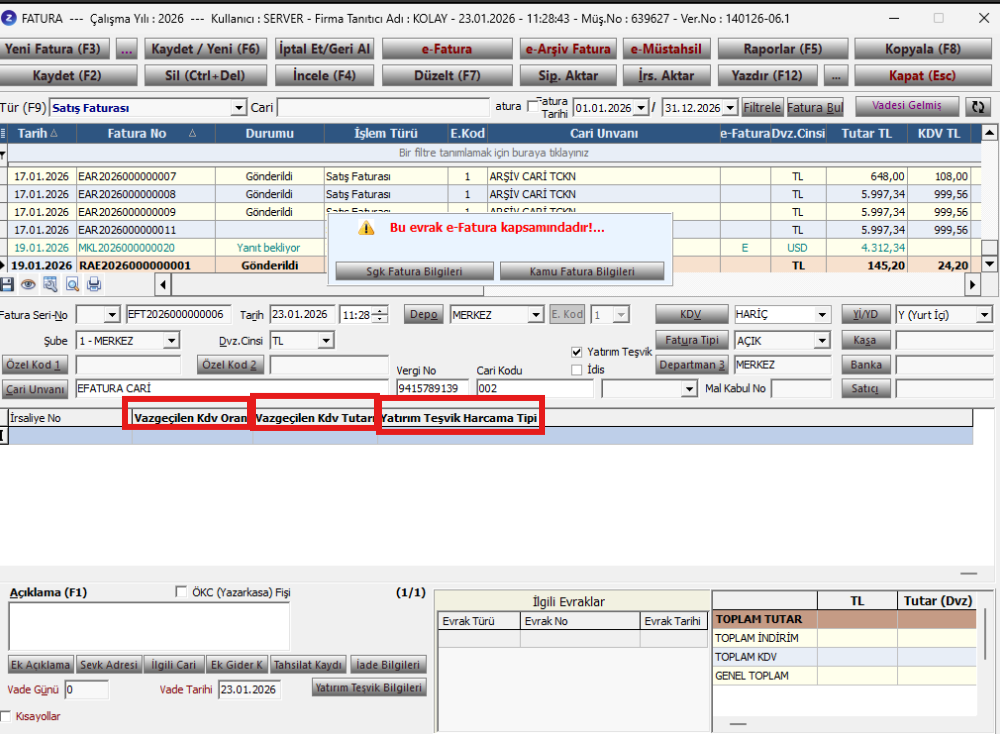Screen dimensions: 1000x734
Task: Click the ellipsis button next to Yazdır (F12)
Action: click(x=836, y=76)
